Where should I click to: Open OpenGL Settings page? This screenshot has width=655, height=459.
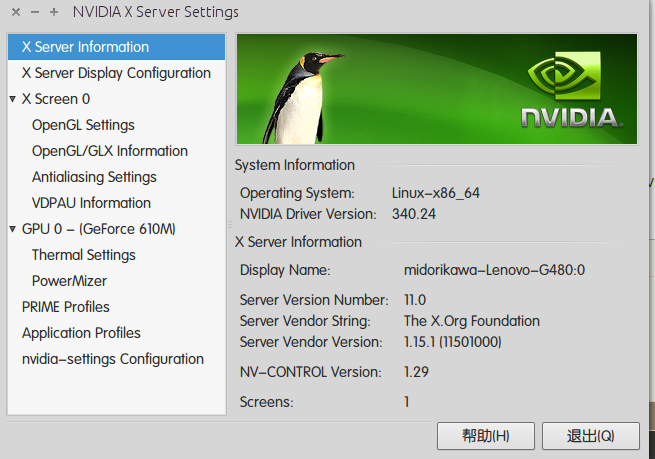coord(83,125)
